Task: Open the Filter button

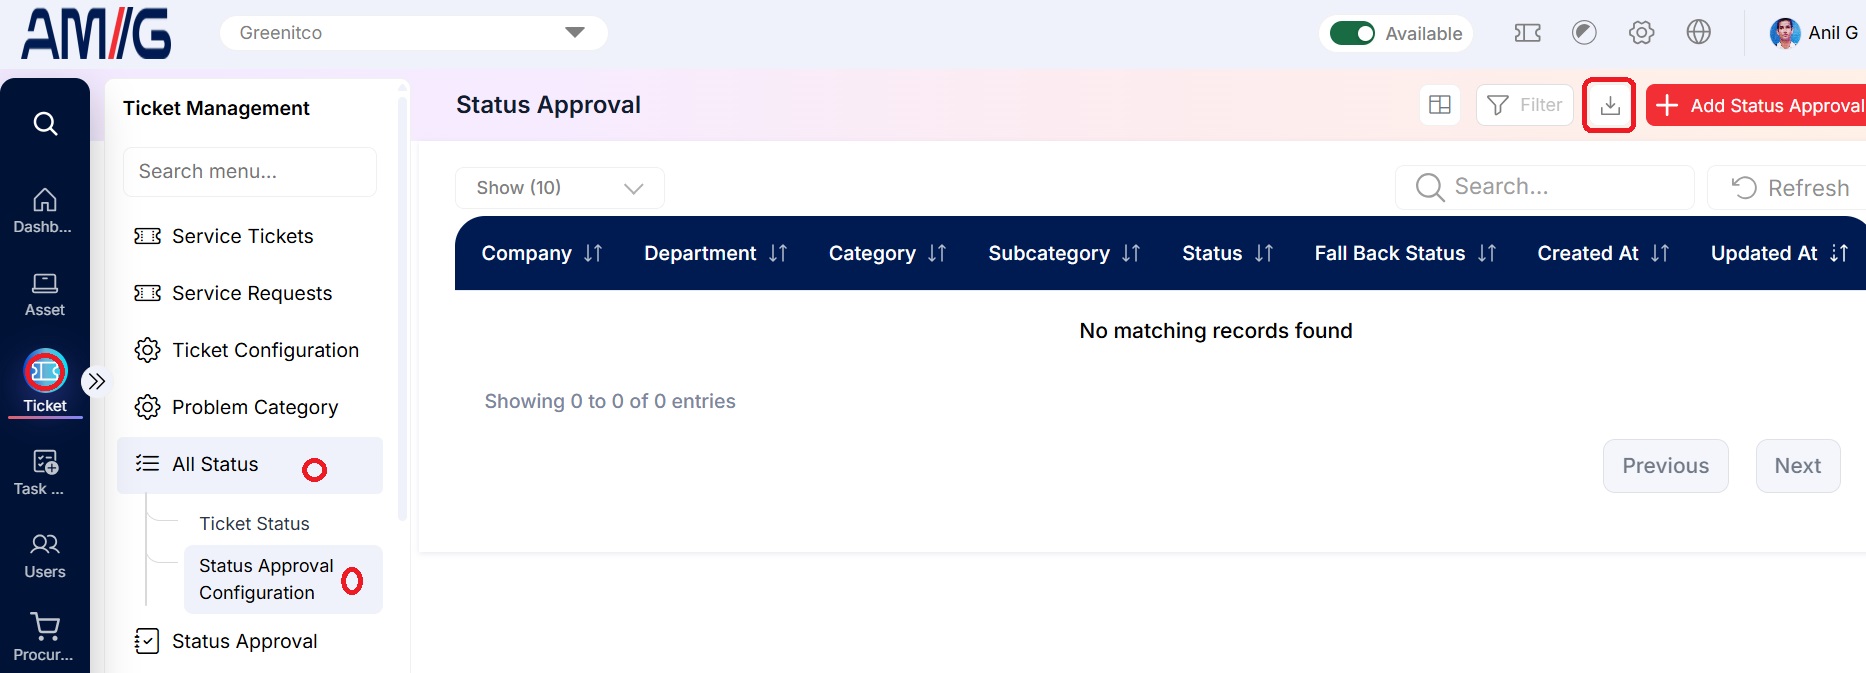Action: point(1525,105)
